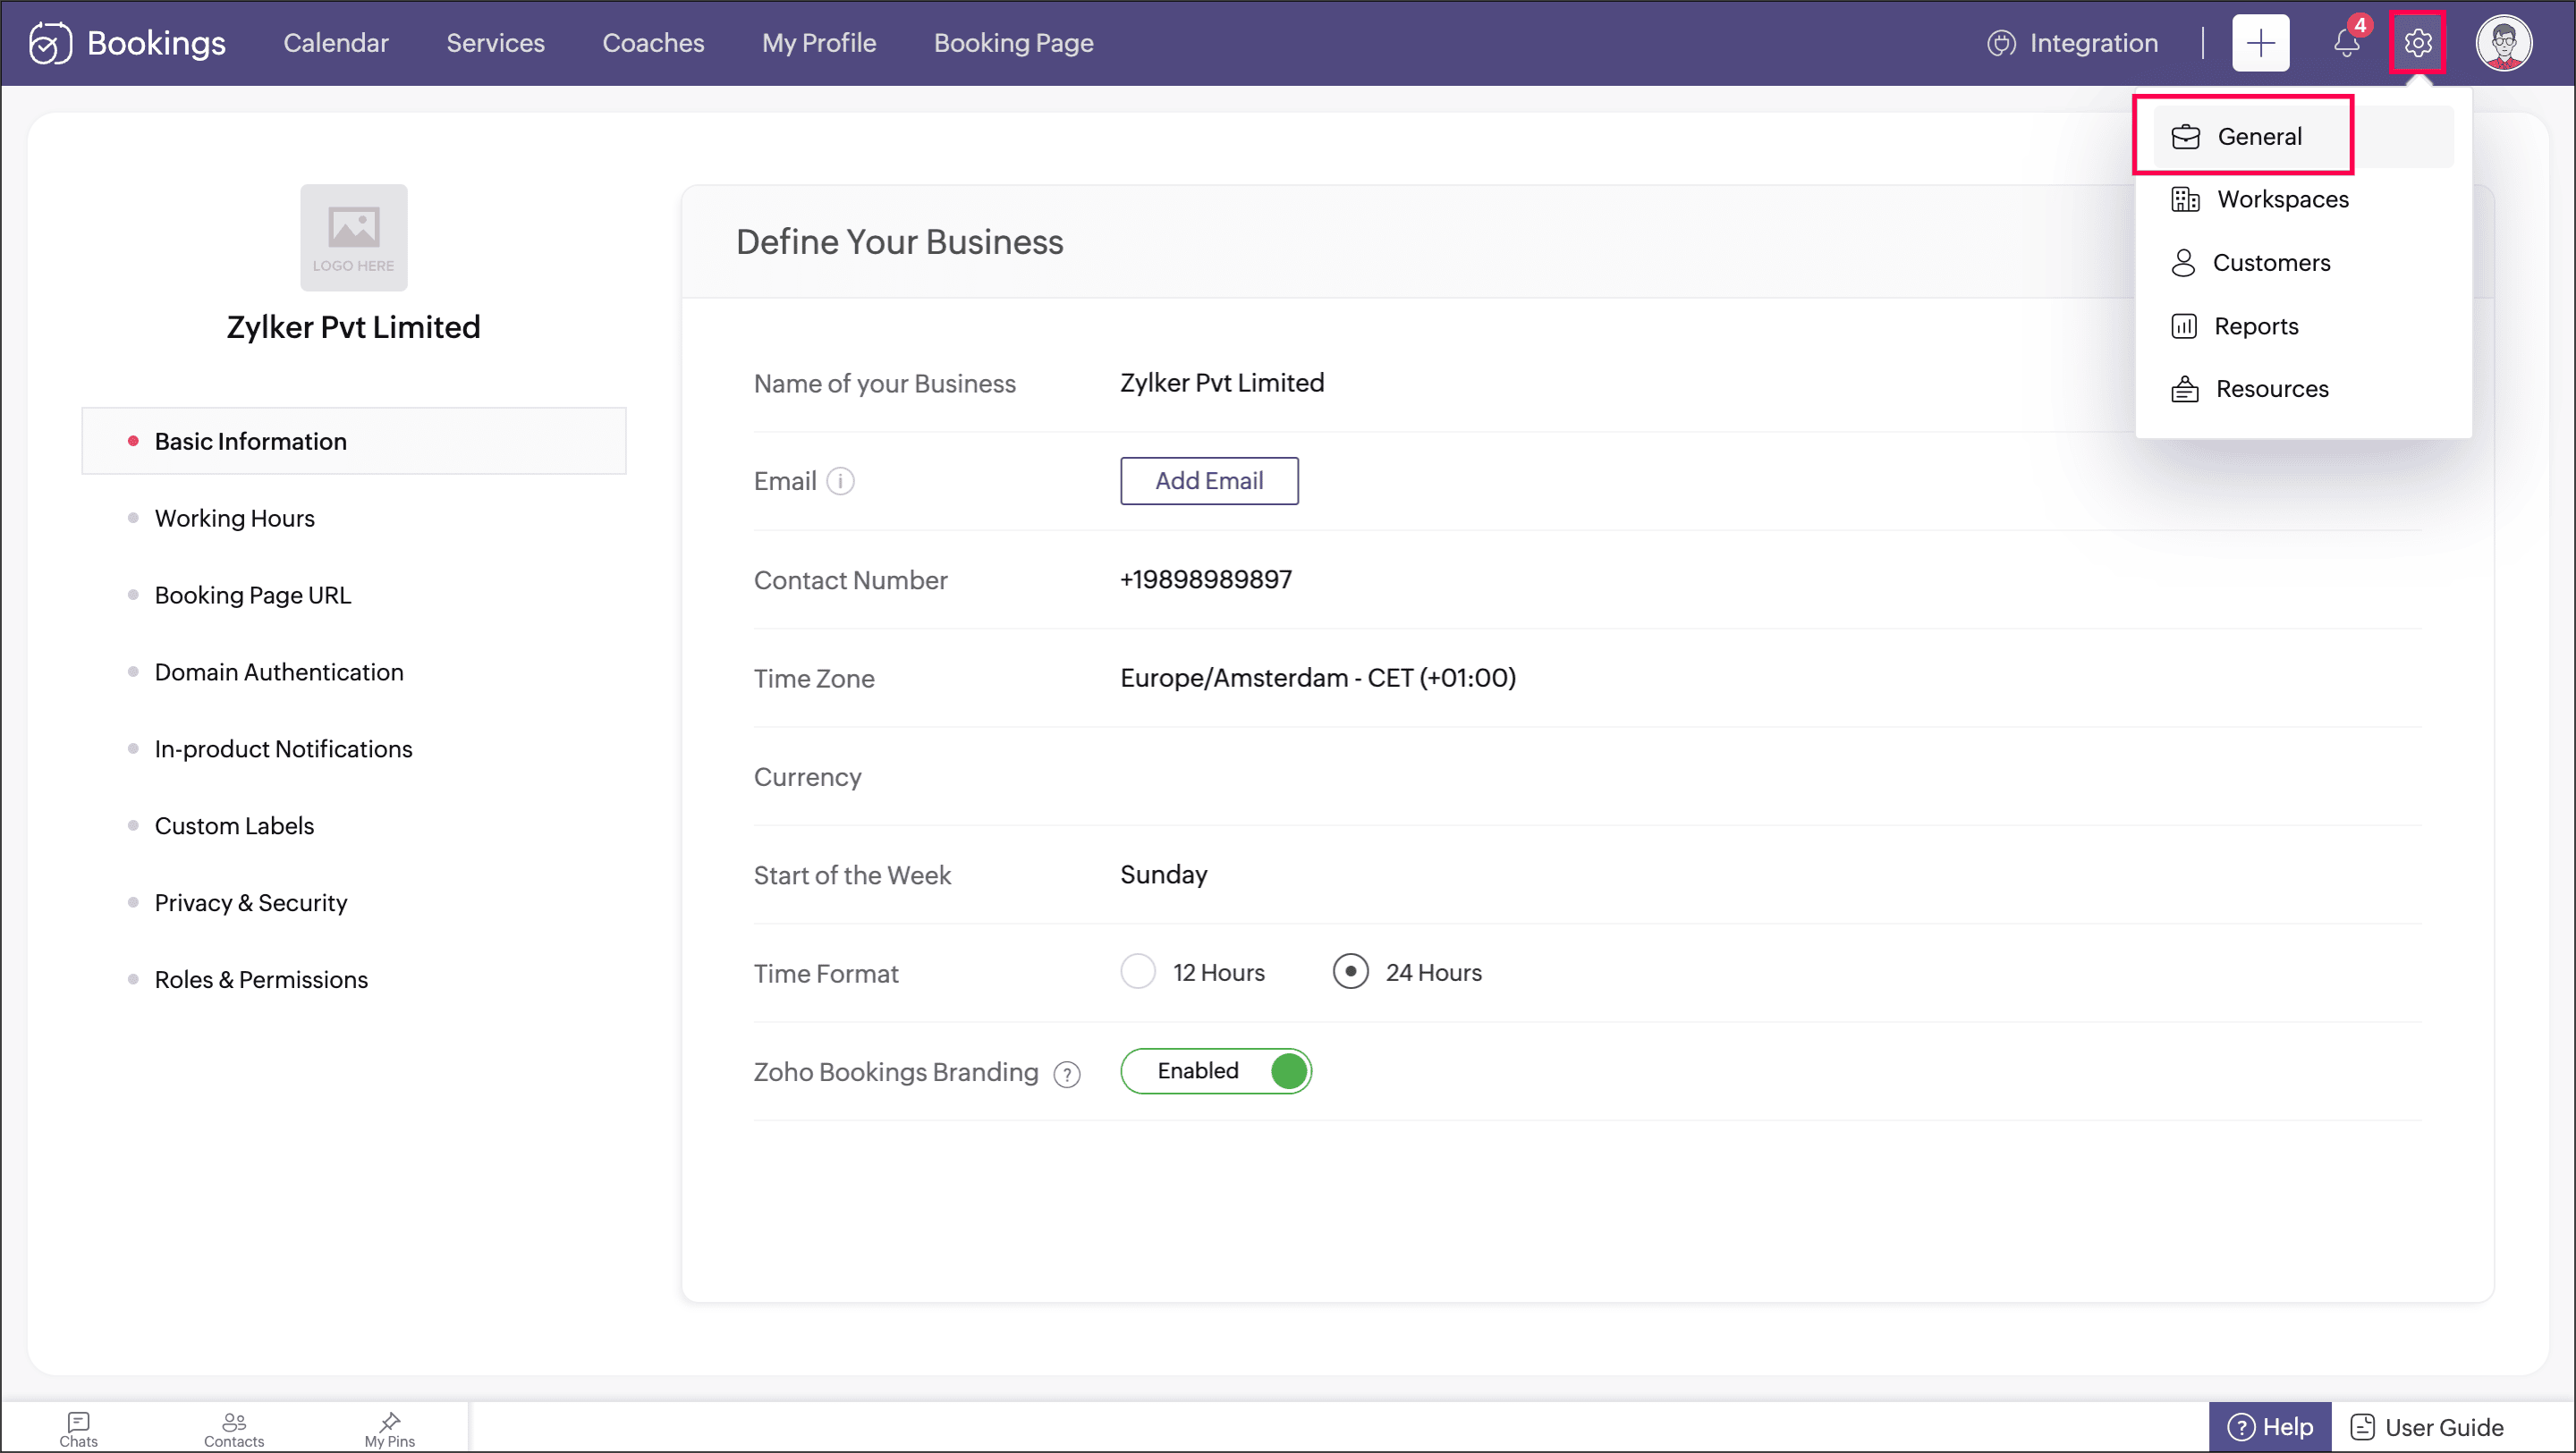2576x1453 pixels.
Task: Select the 12 Hours time format
Action: pos(1138,972)
